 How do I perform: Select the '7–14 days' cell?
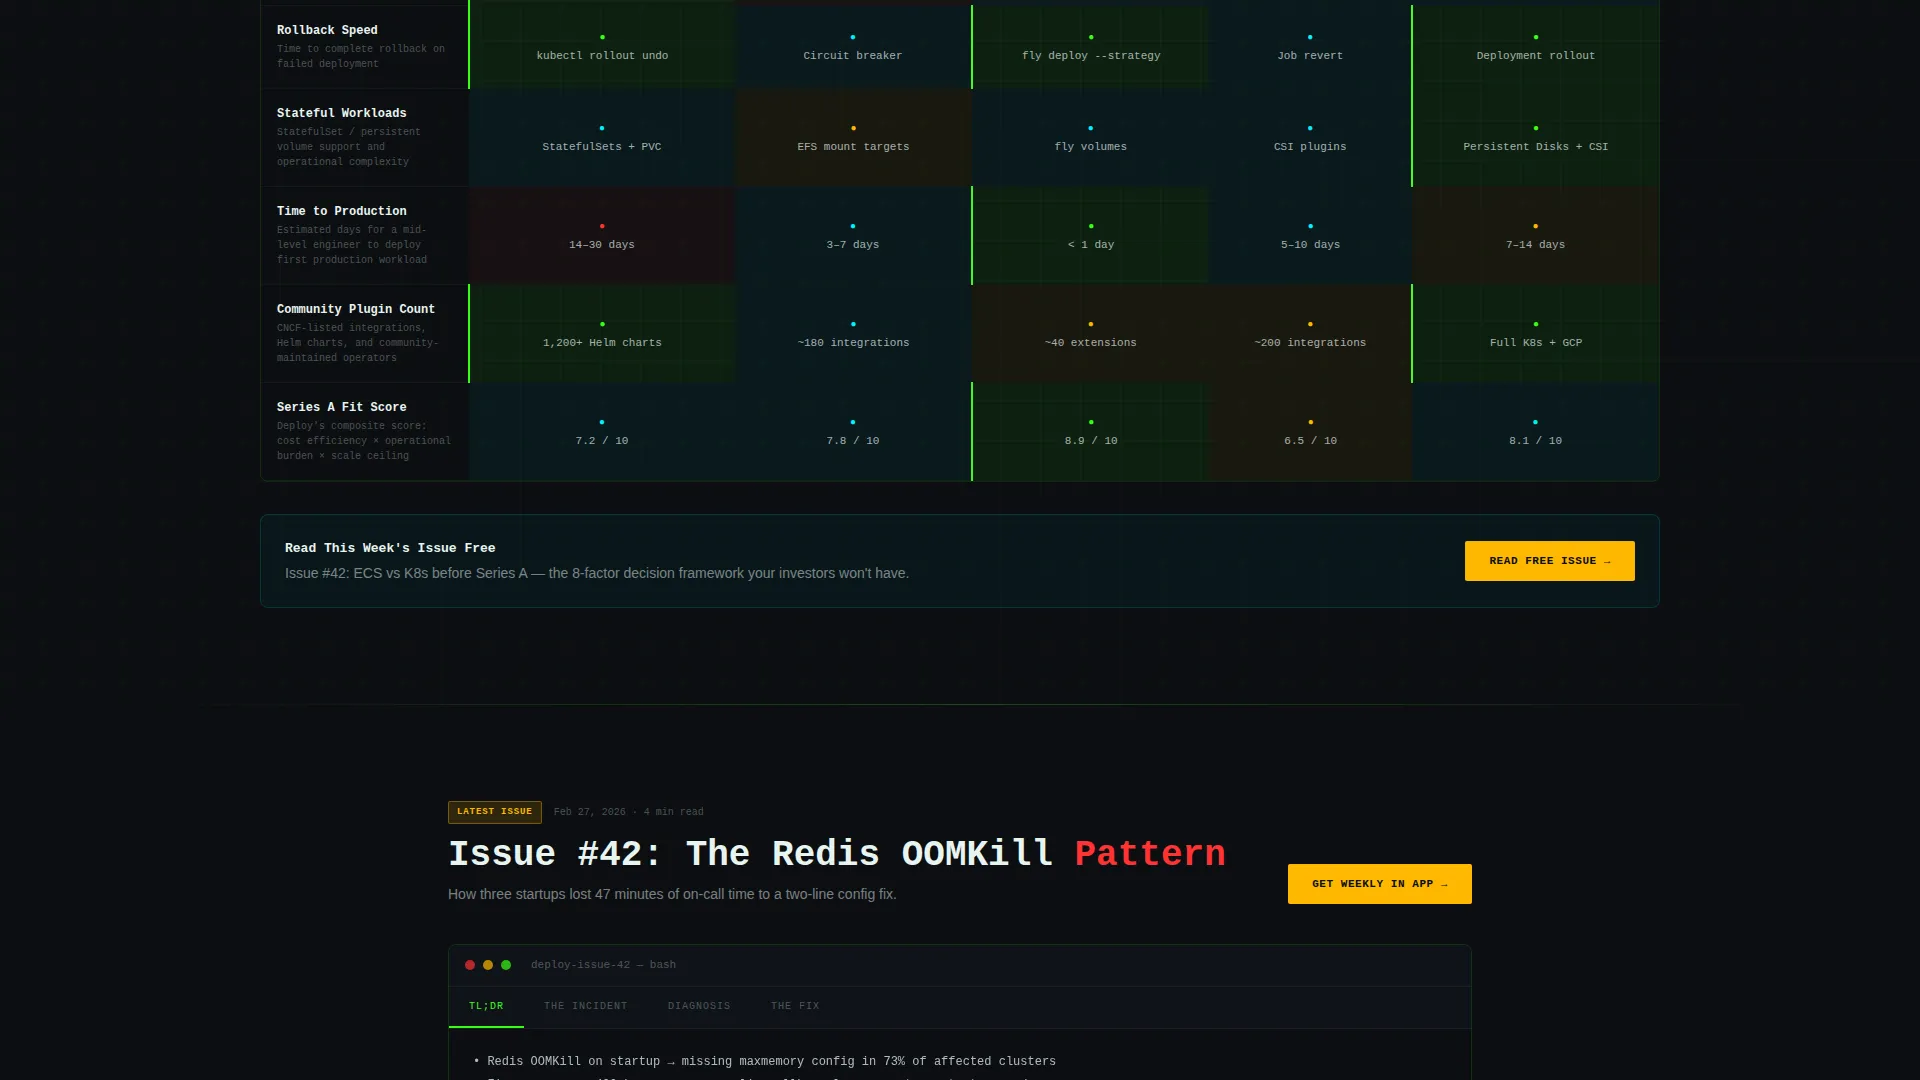1535,235
